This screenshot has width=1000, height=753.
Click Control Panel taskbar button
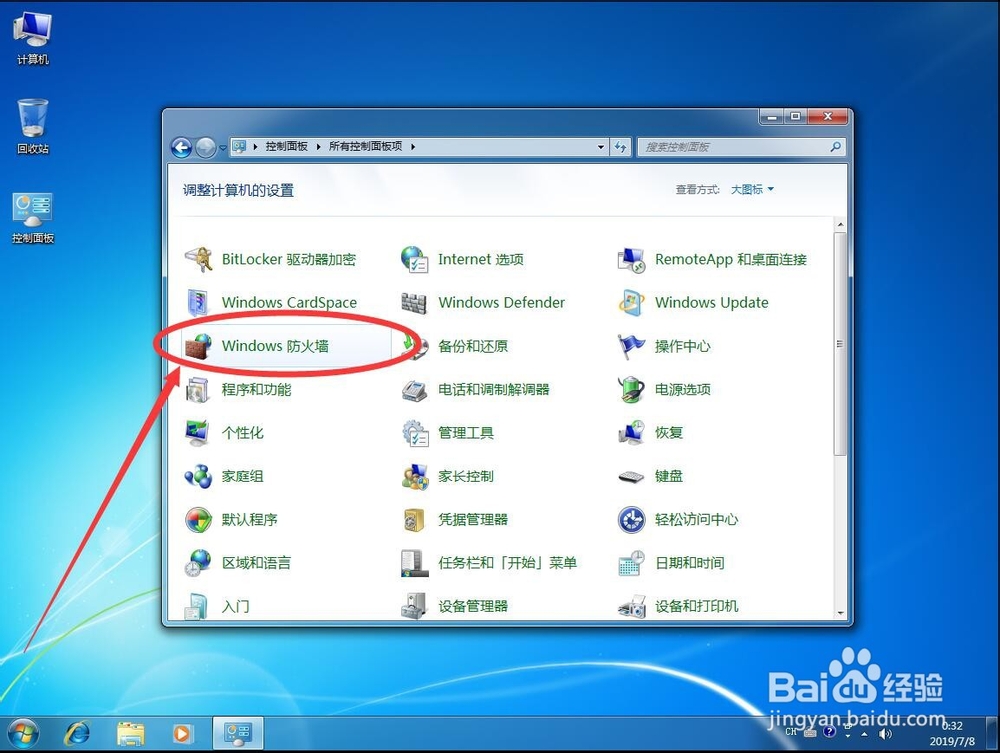237,734
